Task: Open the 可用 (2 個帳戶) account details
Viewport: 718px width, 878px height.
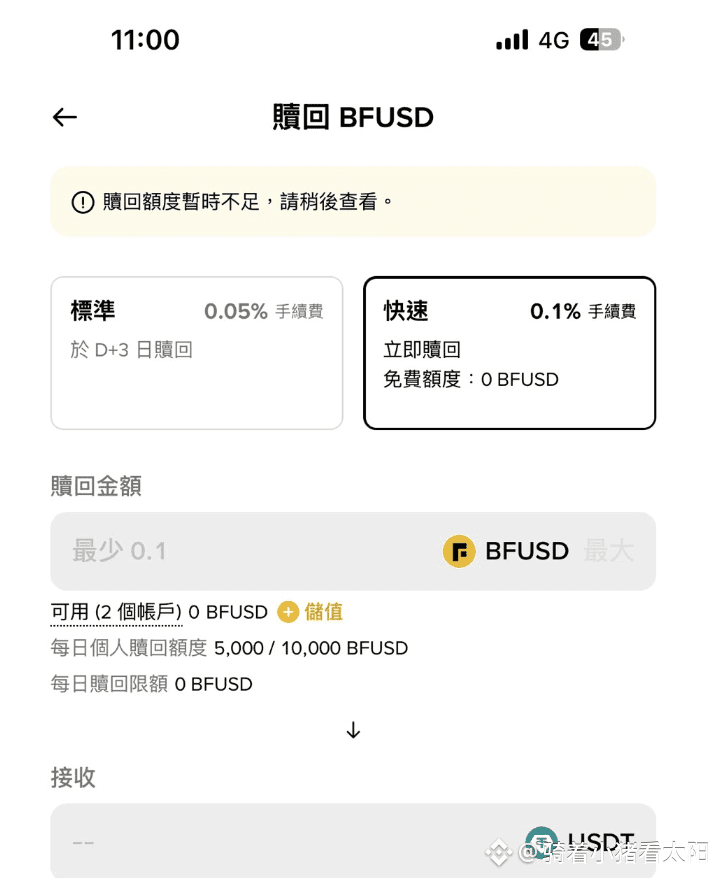Action: (x=116, y=612)
